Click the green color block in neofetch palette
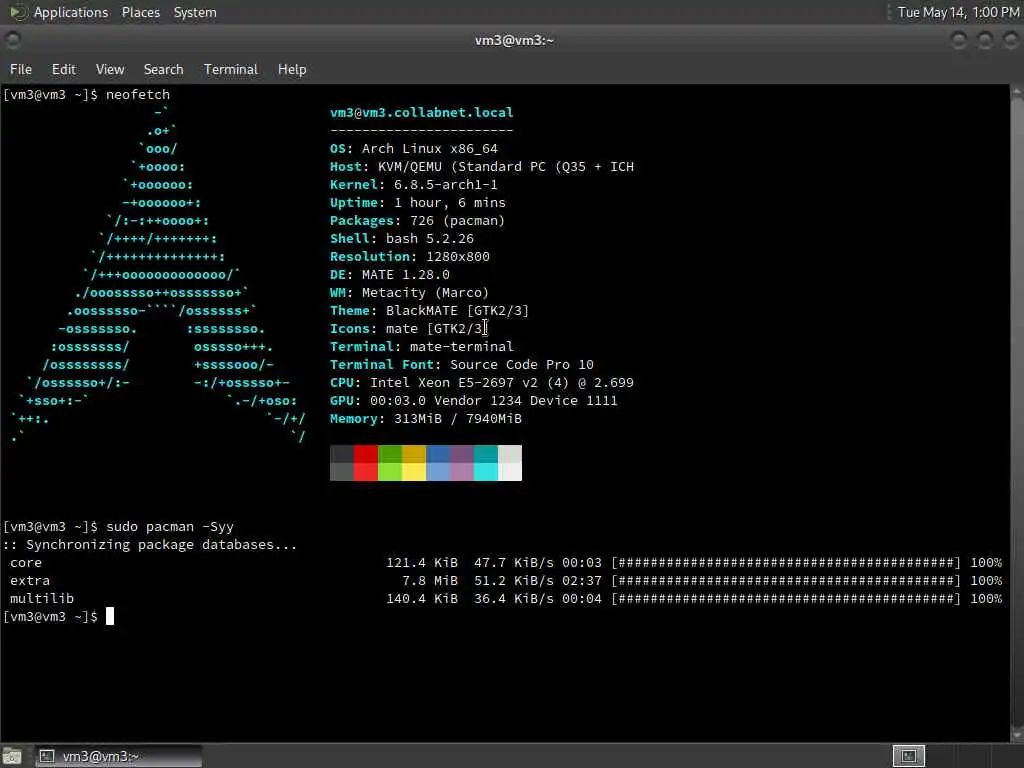The image size is (1024, 768). point(390,463)
